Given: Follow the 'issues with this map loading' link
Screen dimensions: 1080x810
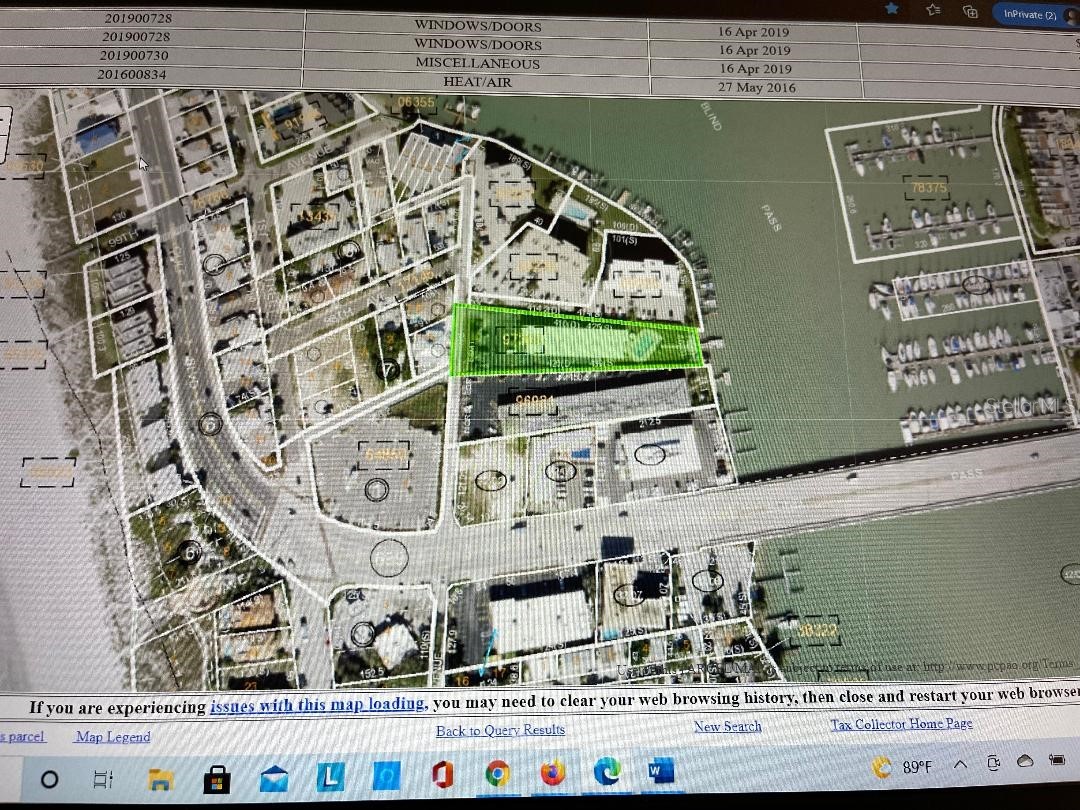Looking at the screenshot, I should pos(317,706).
